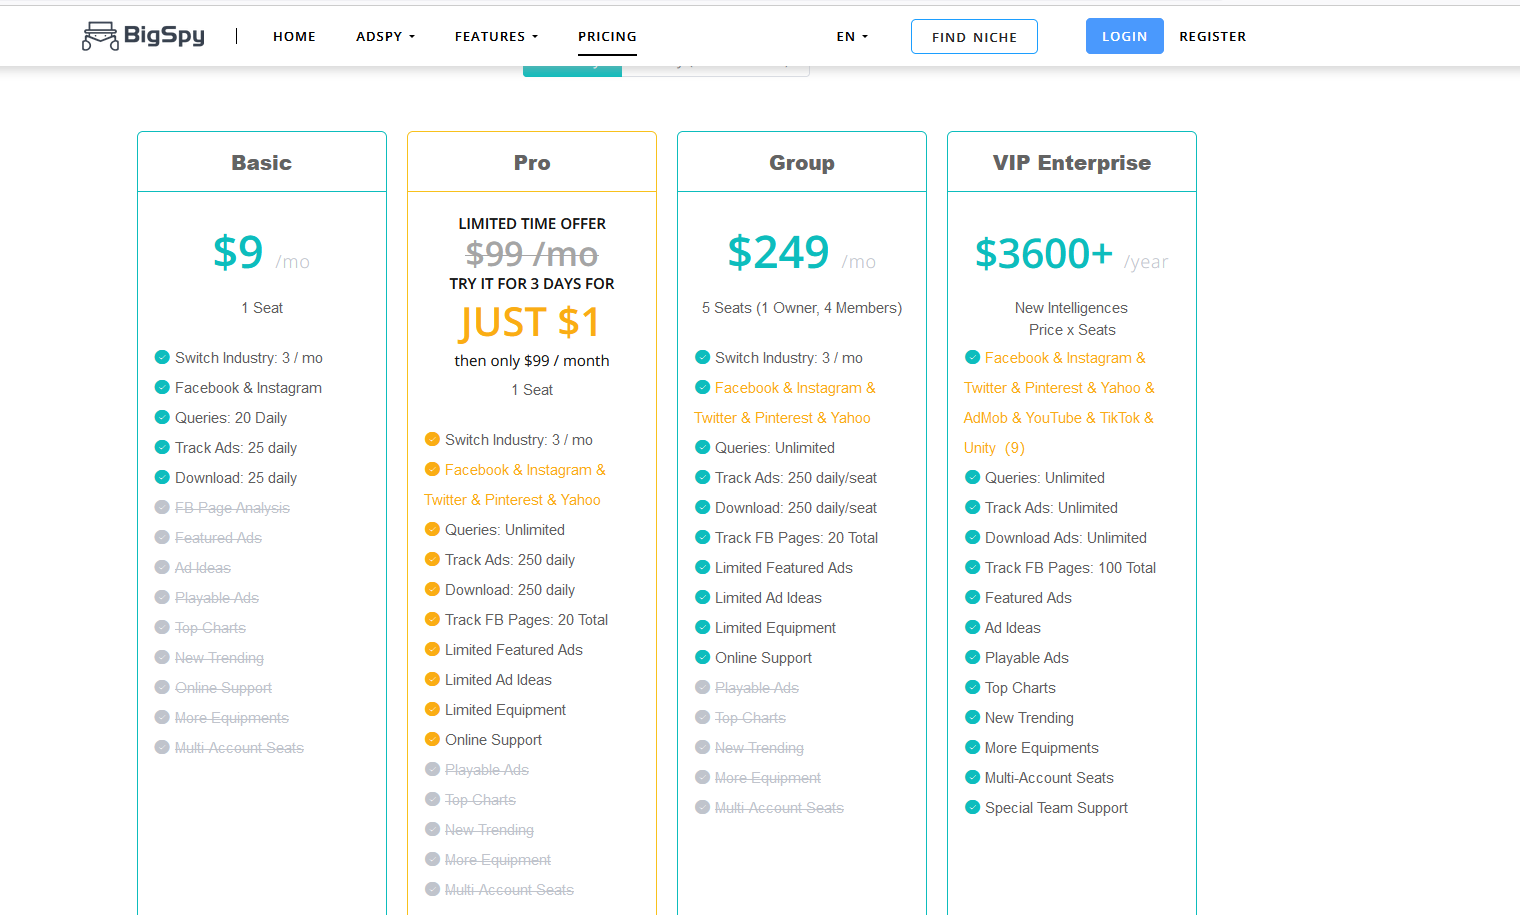Click Pro 'Facebook & Instagram &' orange text
The width and height of the screenshot is (1520, 915).
pos(525,470)
